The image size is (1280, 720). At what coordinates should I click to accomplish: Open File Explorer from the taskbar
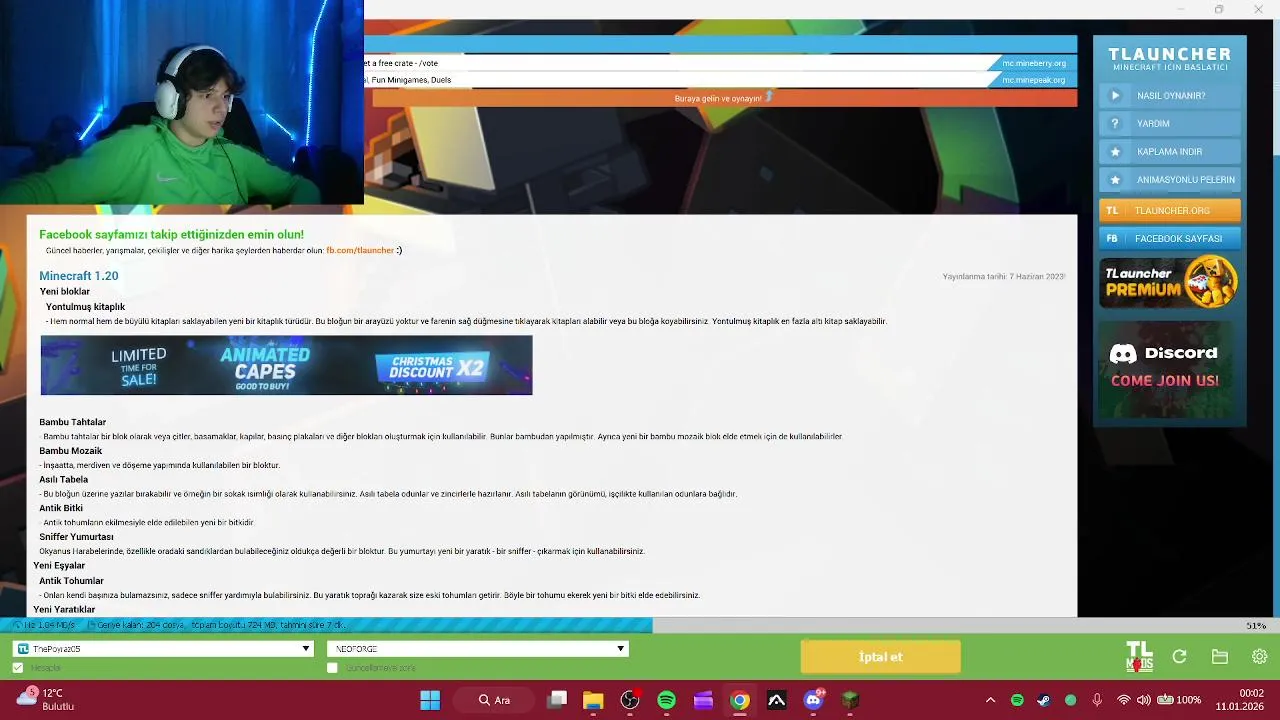tap(593, 700)
